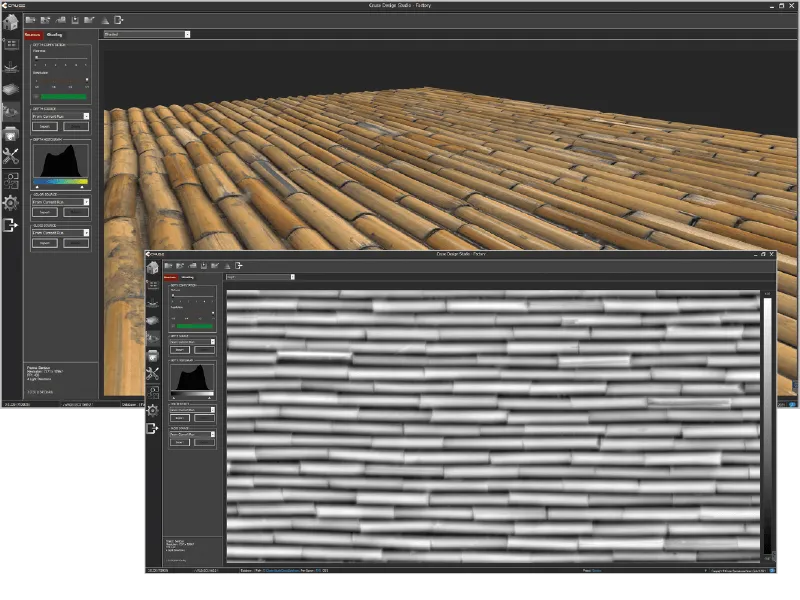Click the gear settings icon in the 3D view window sidebar

(x=11, y=203)
